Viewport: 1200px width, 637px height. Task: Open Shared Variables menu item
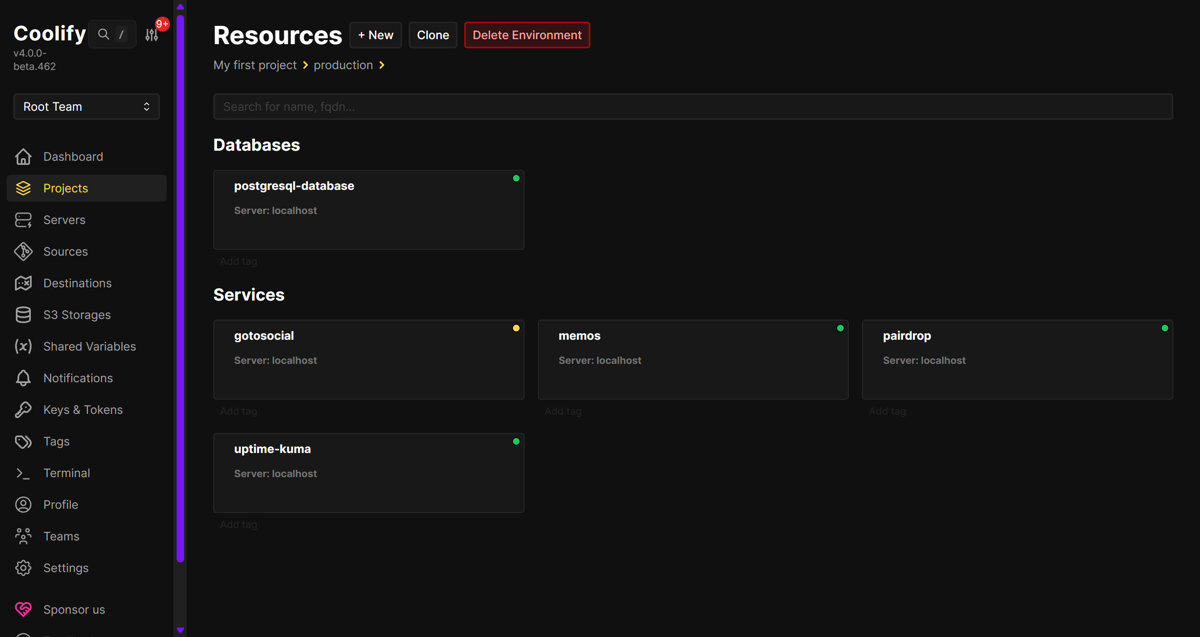89,347
